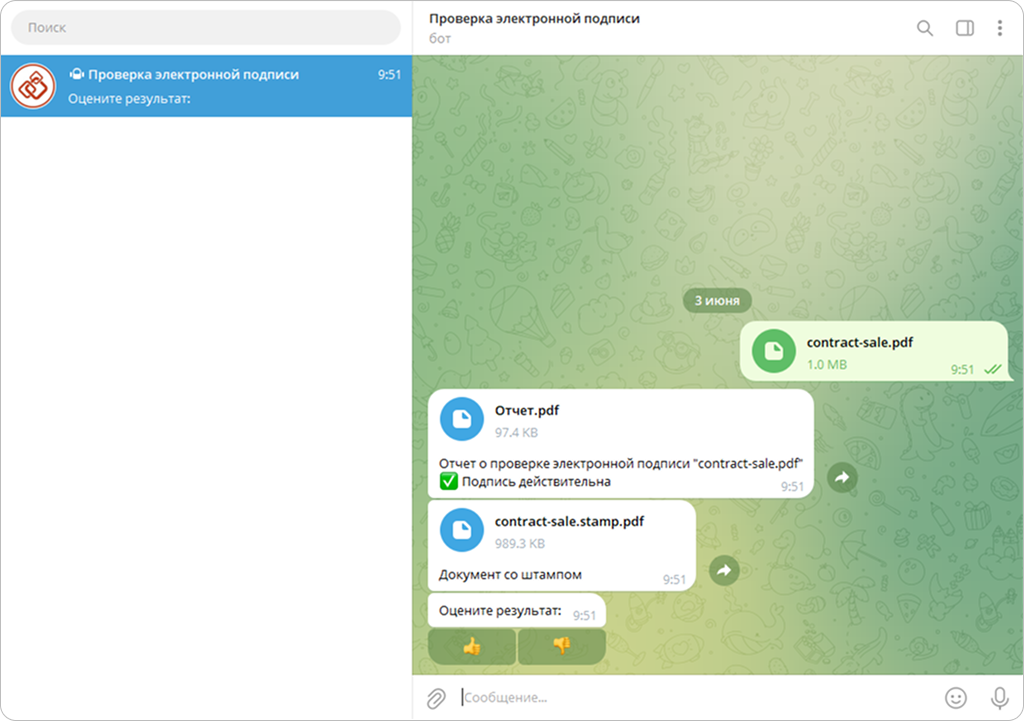Toggle the side panel icon in header
The image size is (1024, 721).
coord(964,28)
